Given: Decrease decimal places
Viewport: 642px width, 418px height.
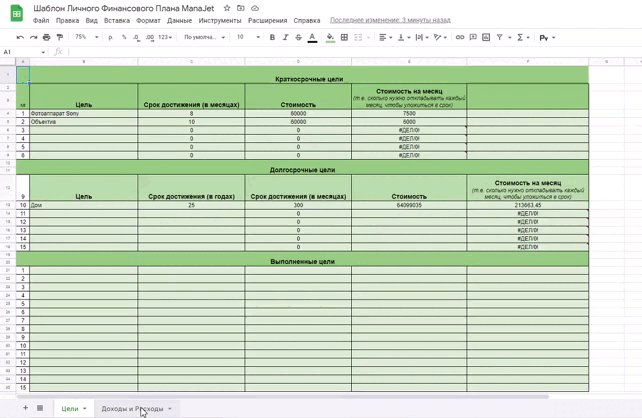Looking at the screenshot, I should 136,37.
